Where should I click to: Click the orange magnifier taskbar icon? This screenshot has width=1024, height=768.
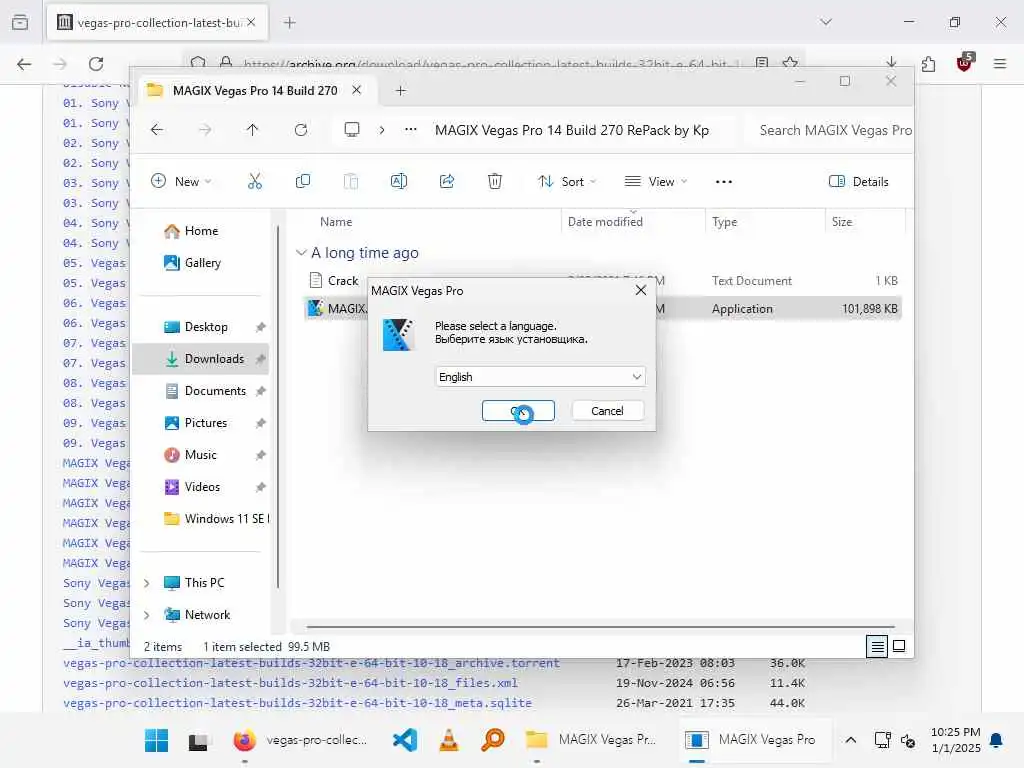(493, 740)
